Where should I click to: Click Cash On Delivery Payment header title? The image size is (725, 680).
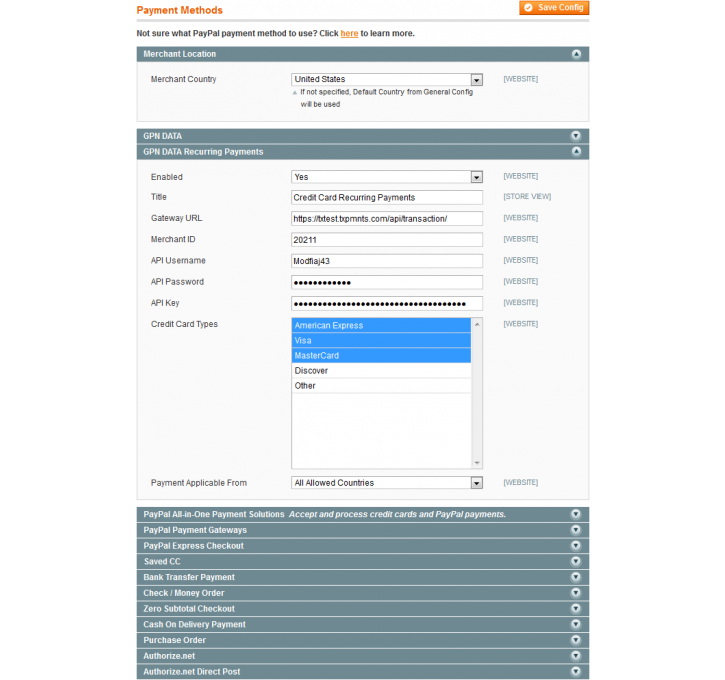[194, 625]
